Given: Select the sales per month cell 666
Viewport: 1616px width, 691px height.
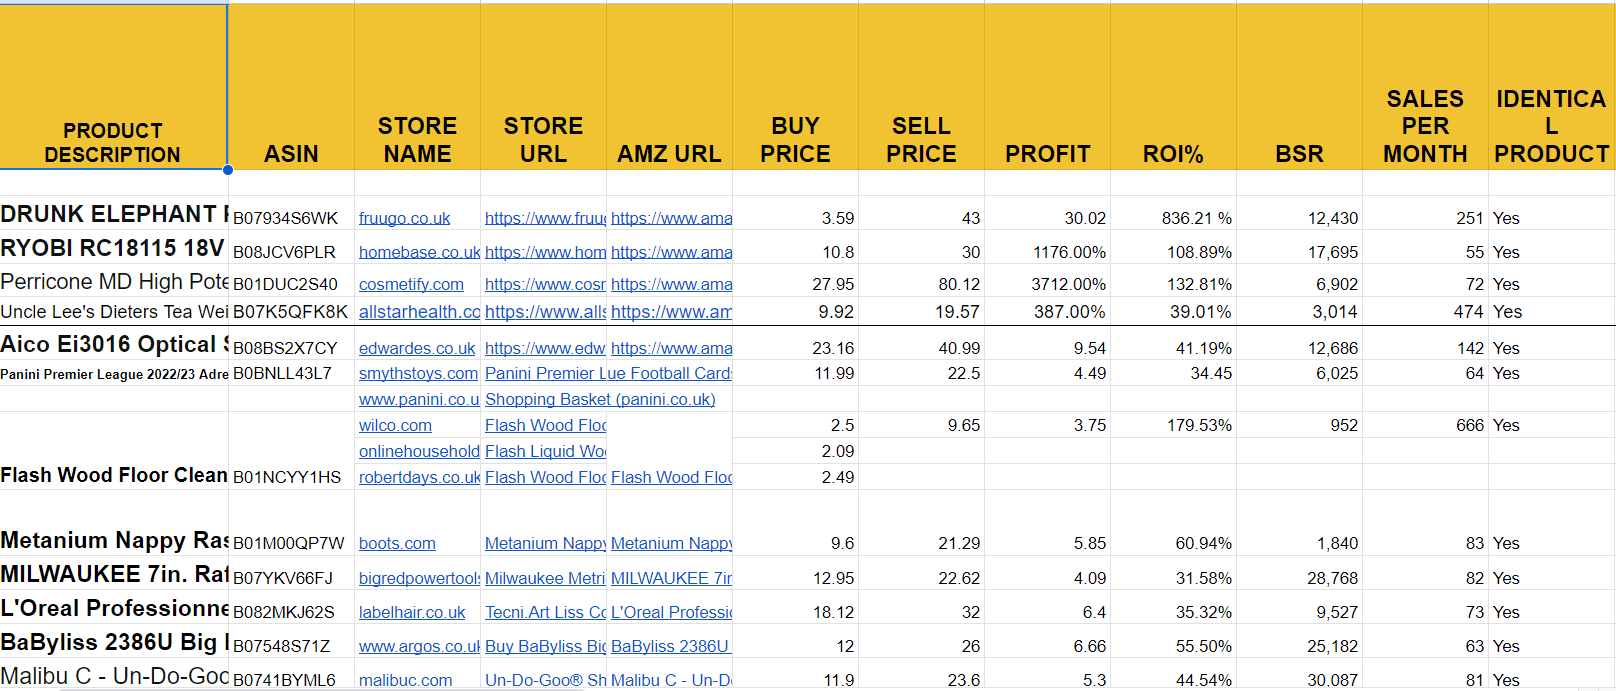Looking at the screenshot, I should tap(1425, 425).
